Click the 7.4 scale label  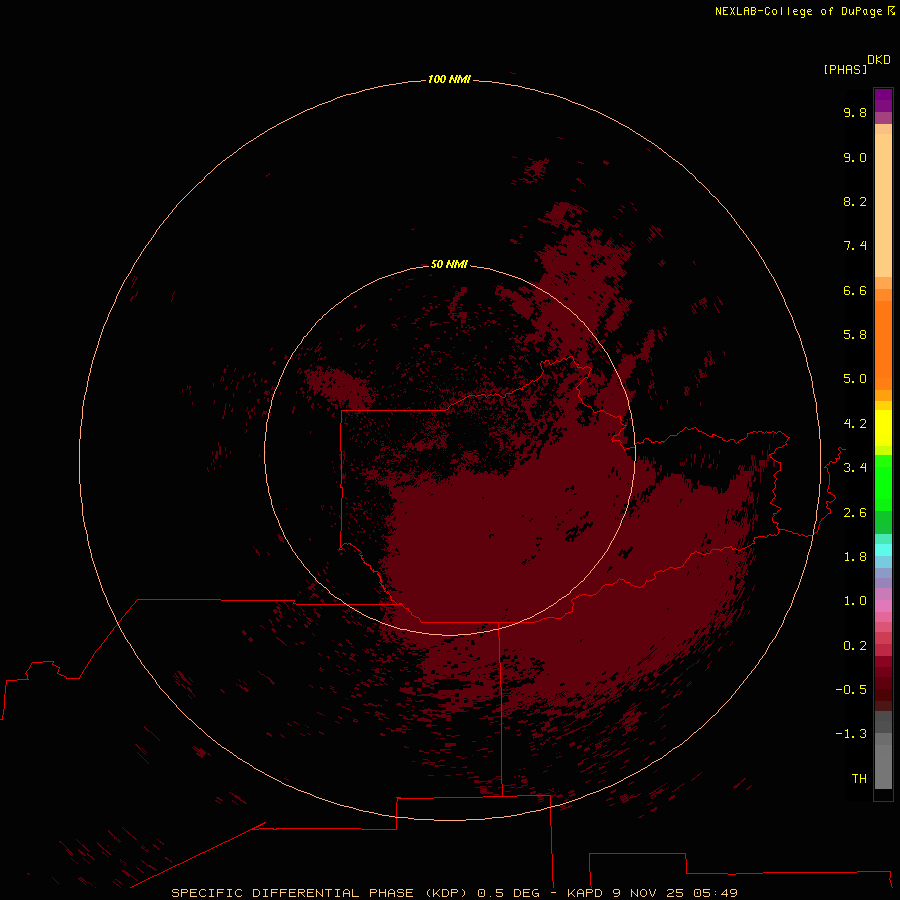coord(855,246)
